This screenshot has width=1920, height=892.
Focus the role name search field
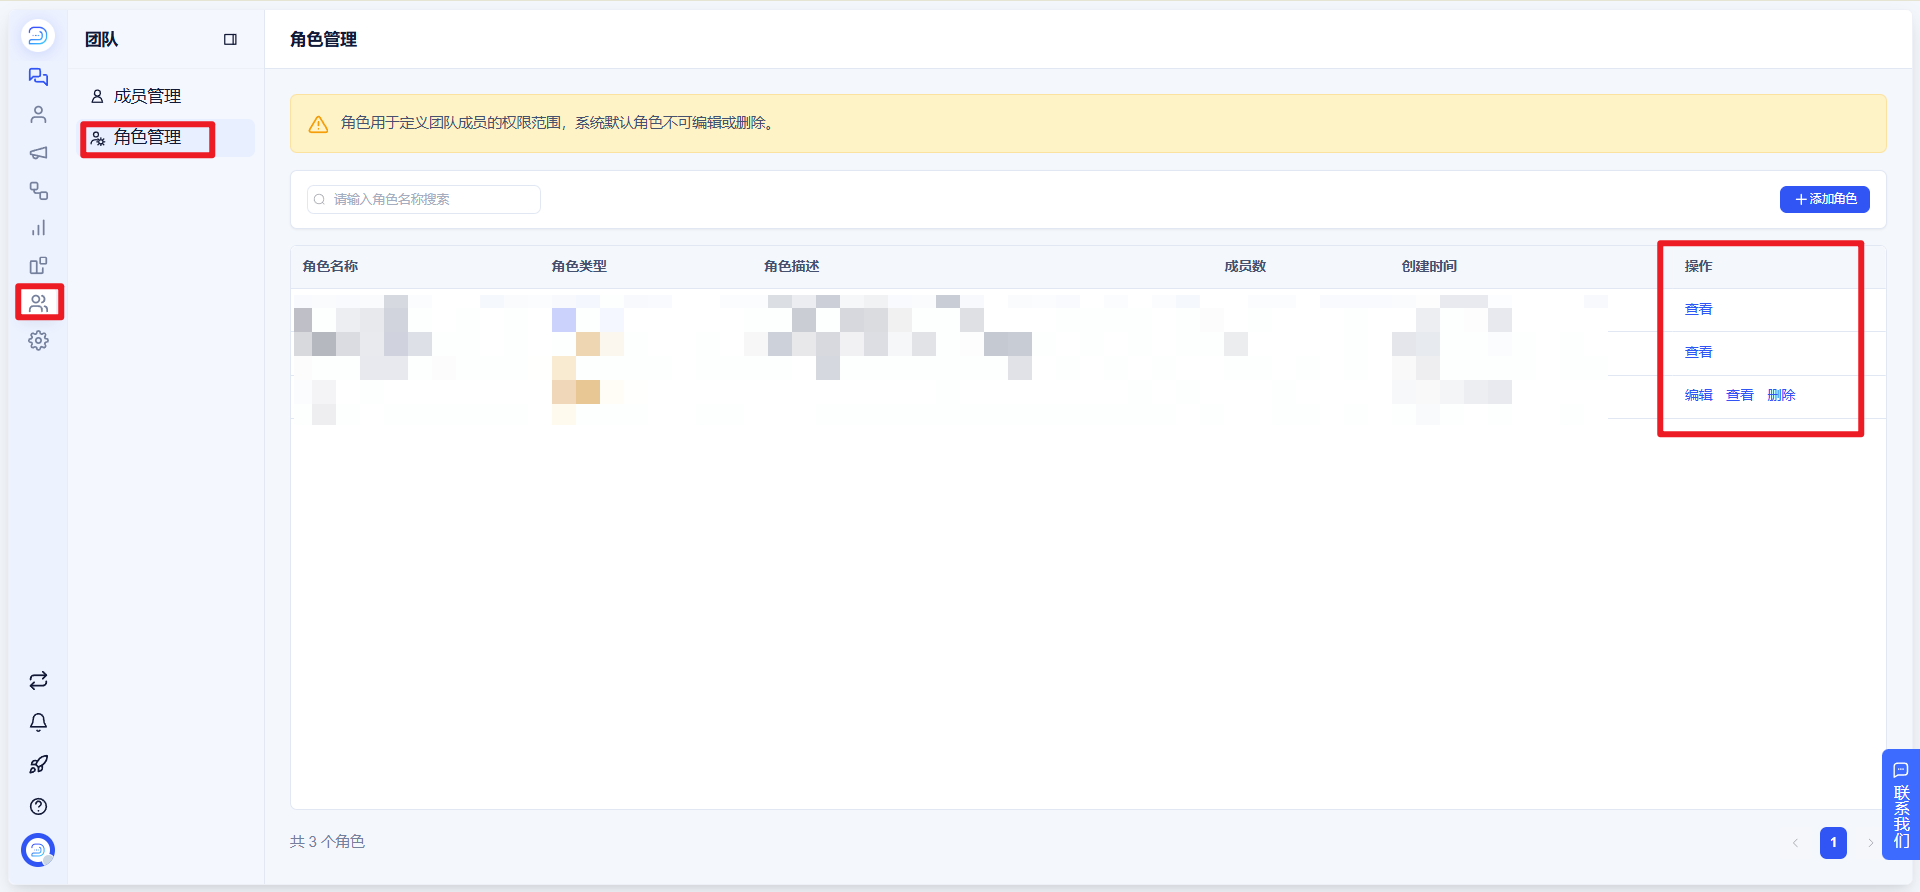coord(424,199)
